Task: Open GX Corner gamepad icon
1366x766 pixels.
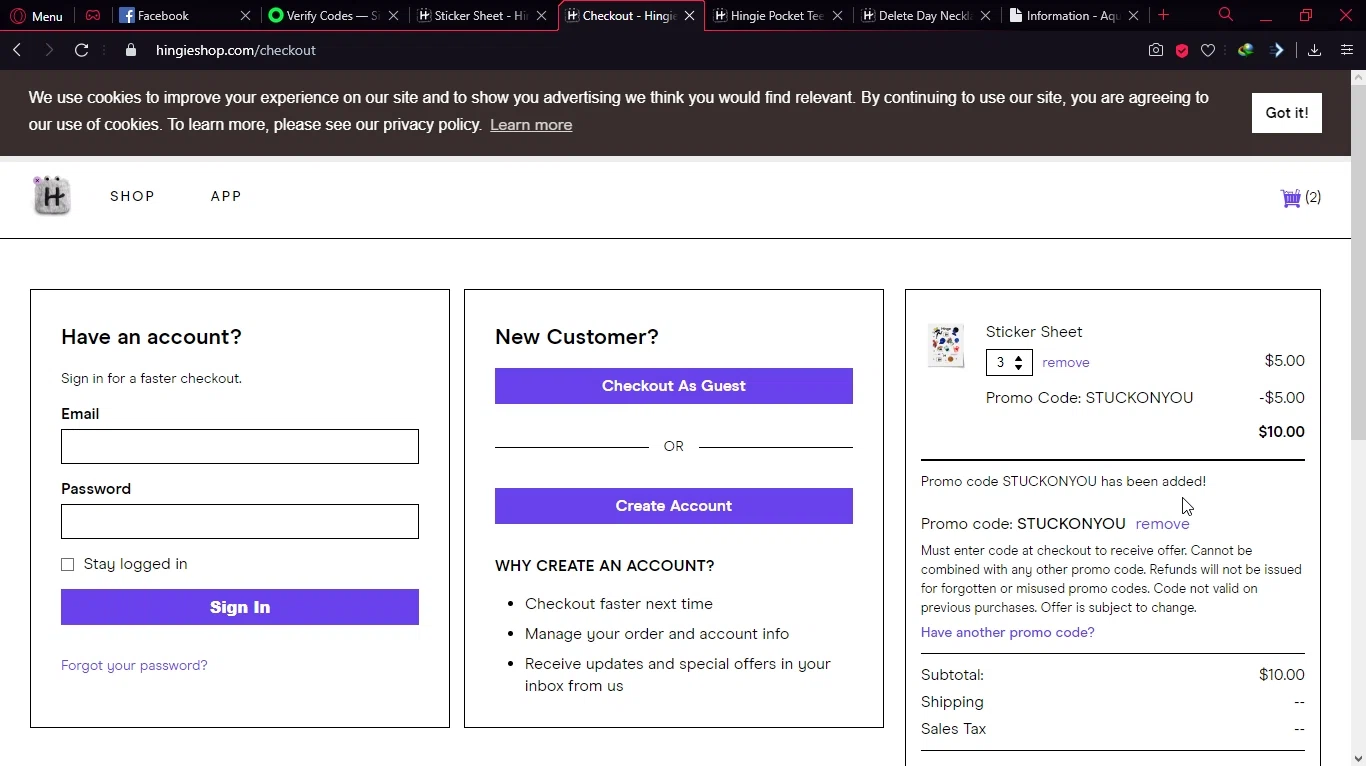Action: [93, 16]
